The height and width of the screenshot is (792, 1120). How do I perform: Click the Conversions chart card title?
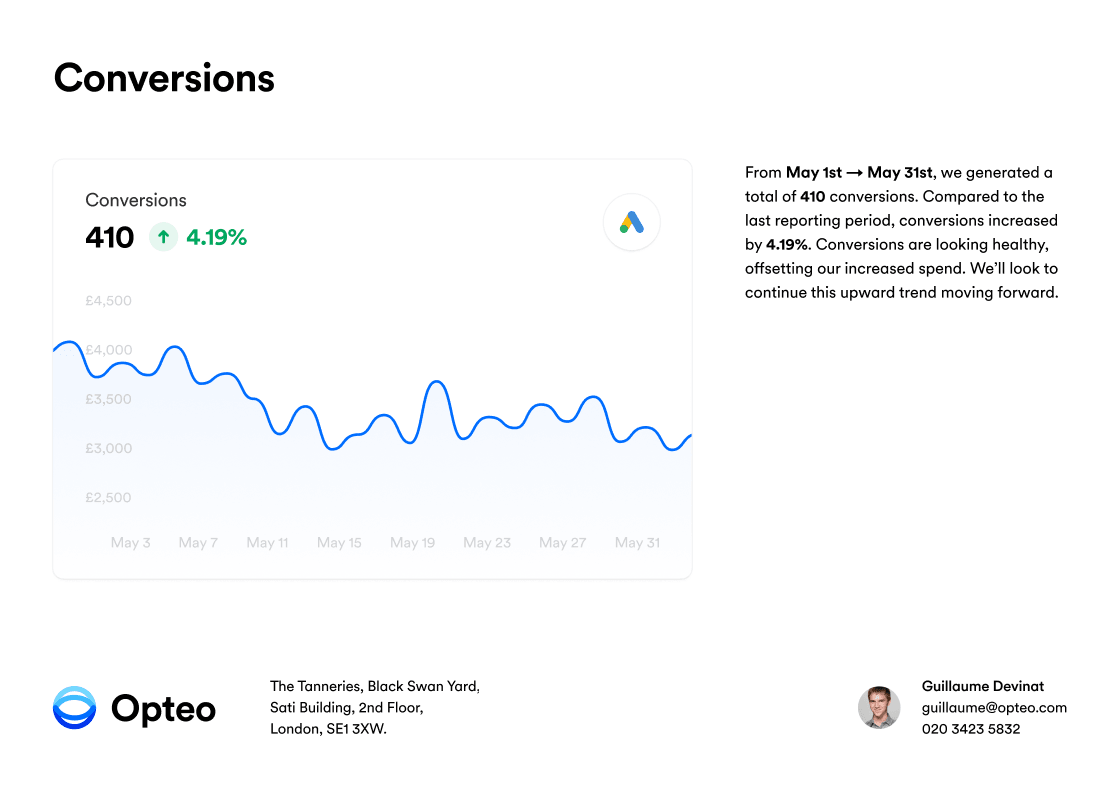tap(136, 200)
